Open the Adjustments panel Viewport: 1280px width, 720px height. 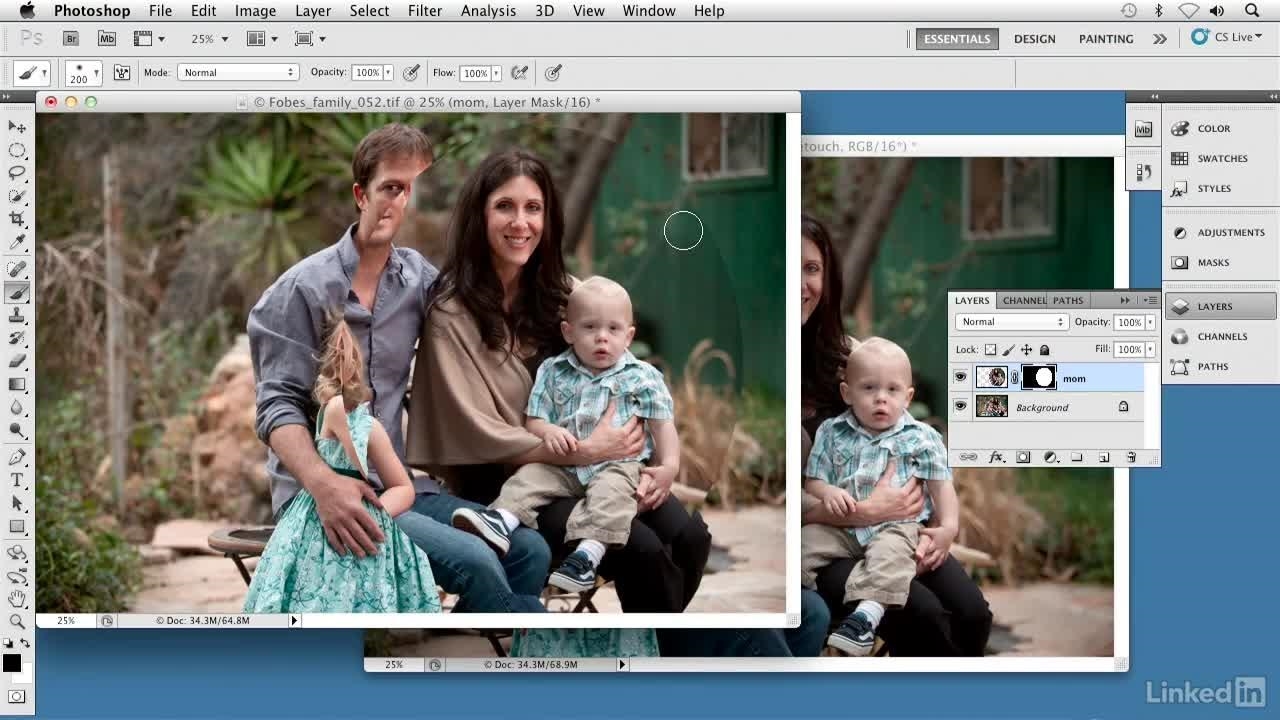point(1220,232)
